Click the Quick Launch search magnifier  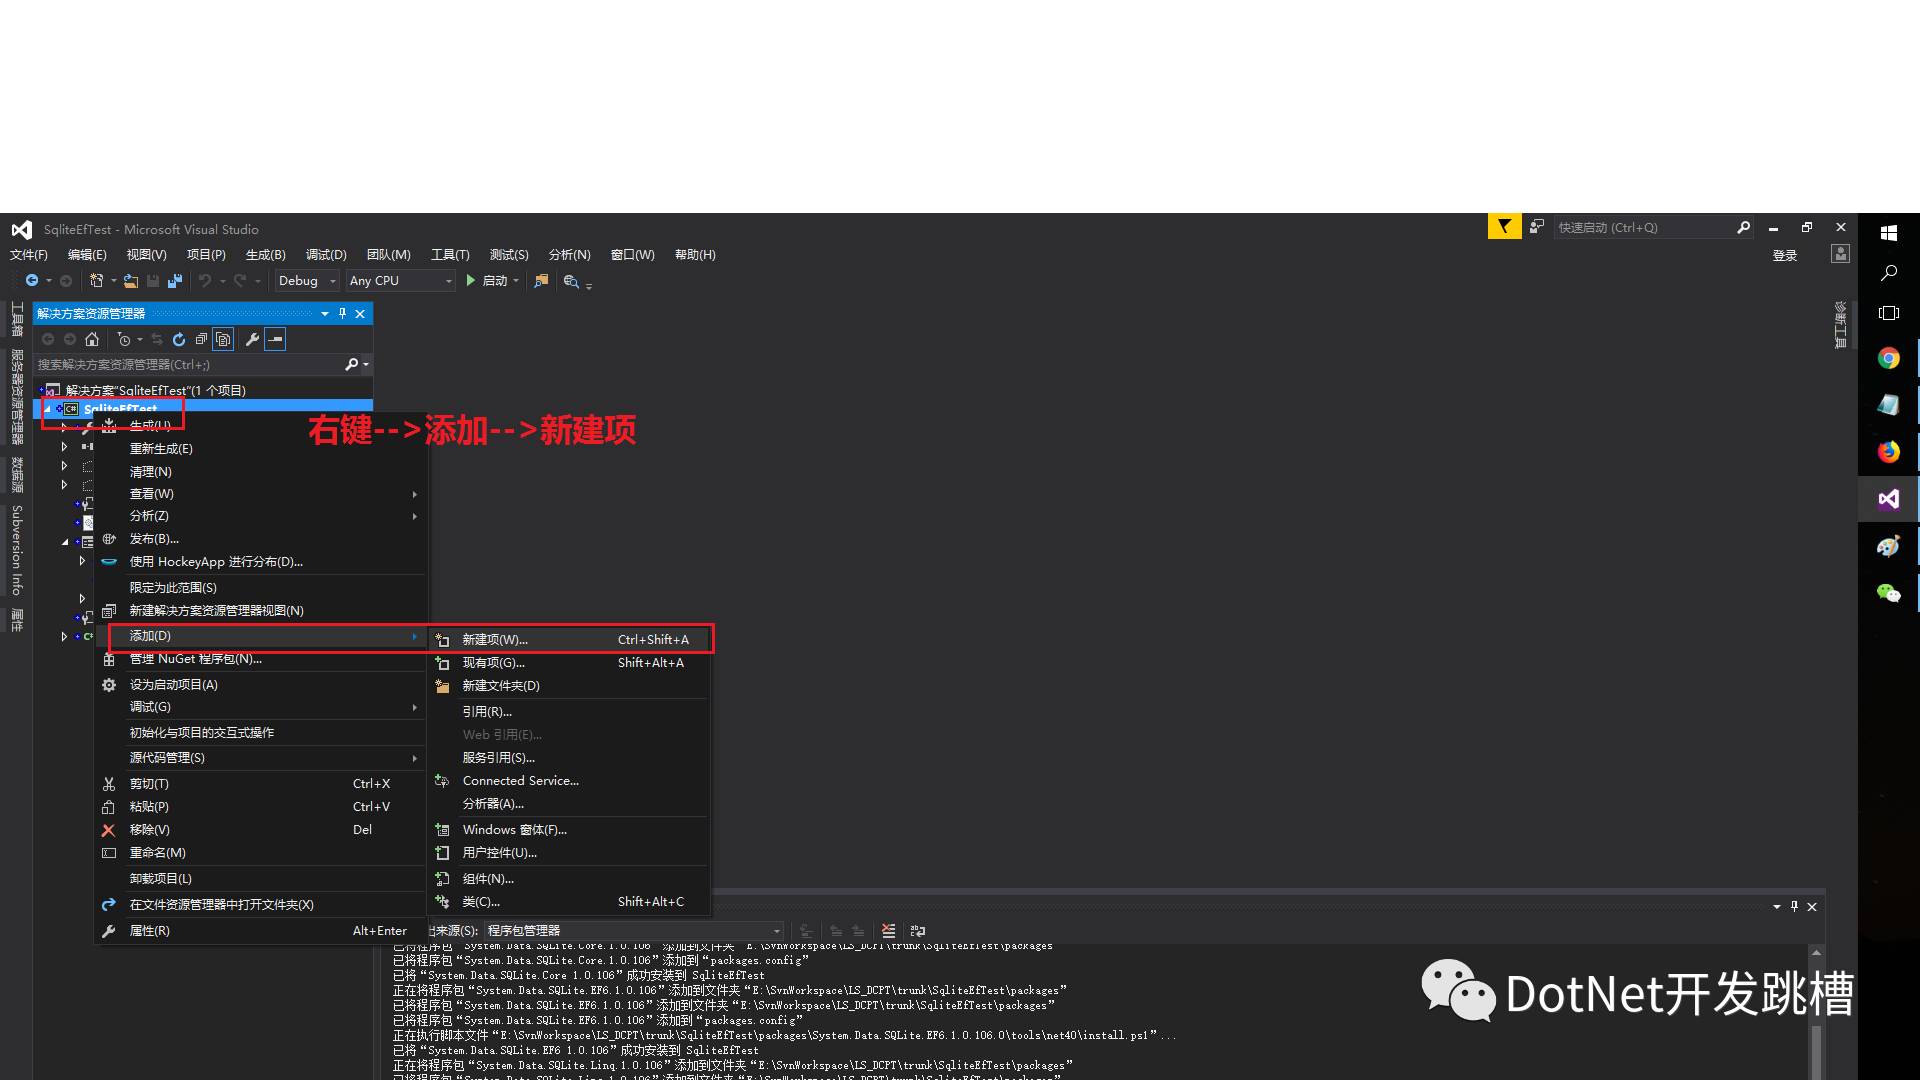point(1743,227)
